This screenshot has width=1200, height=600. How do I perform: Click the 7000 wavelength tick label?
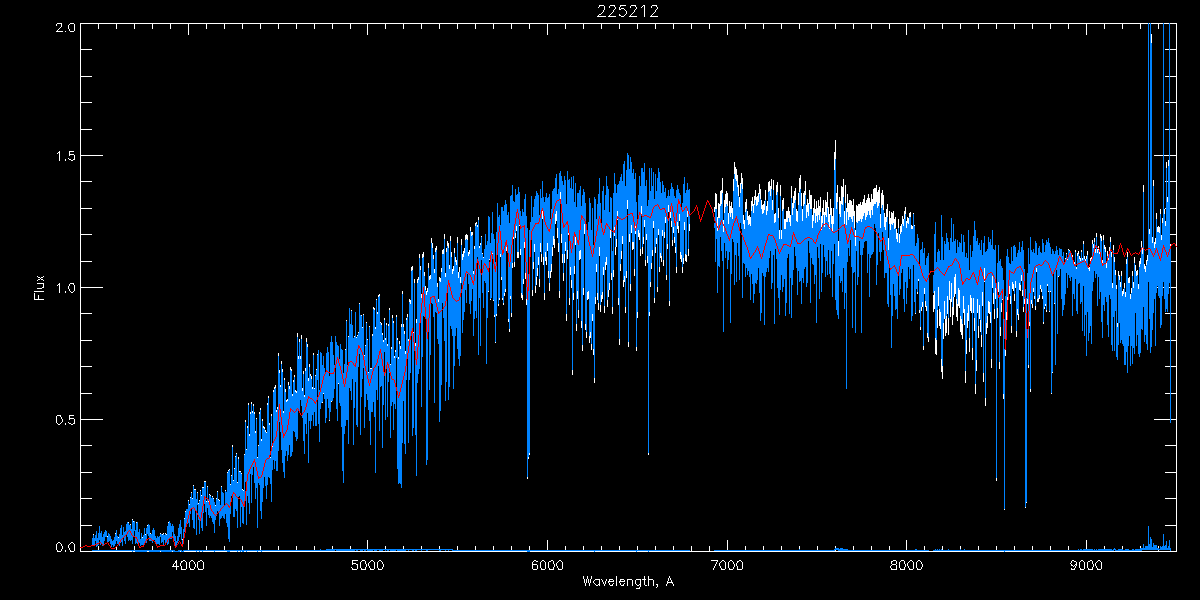(727, 565)
